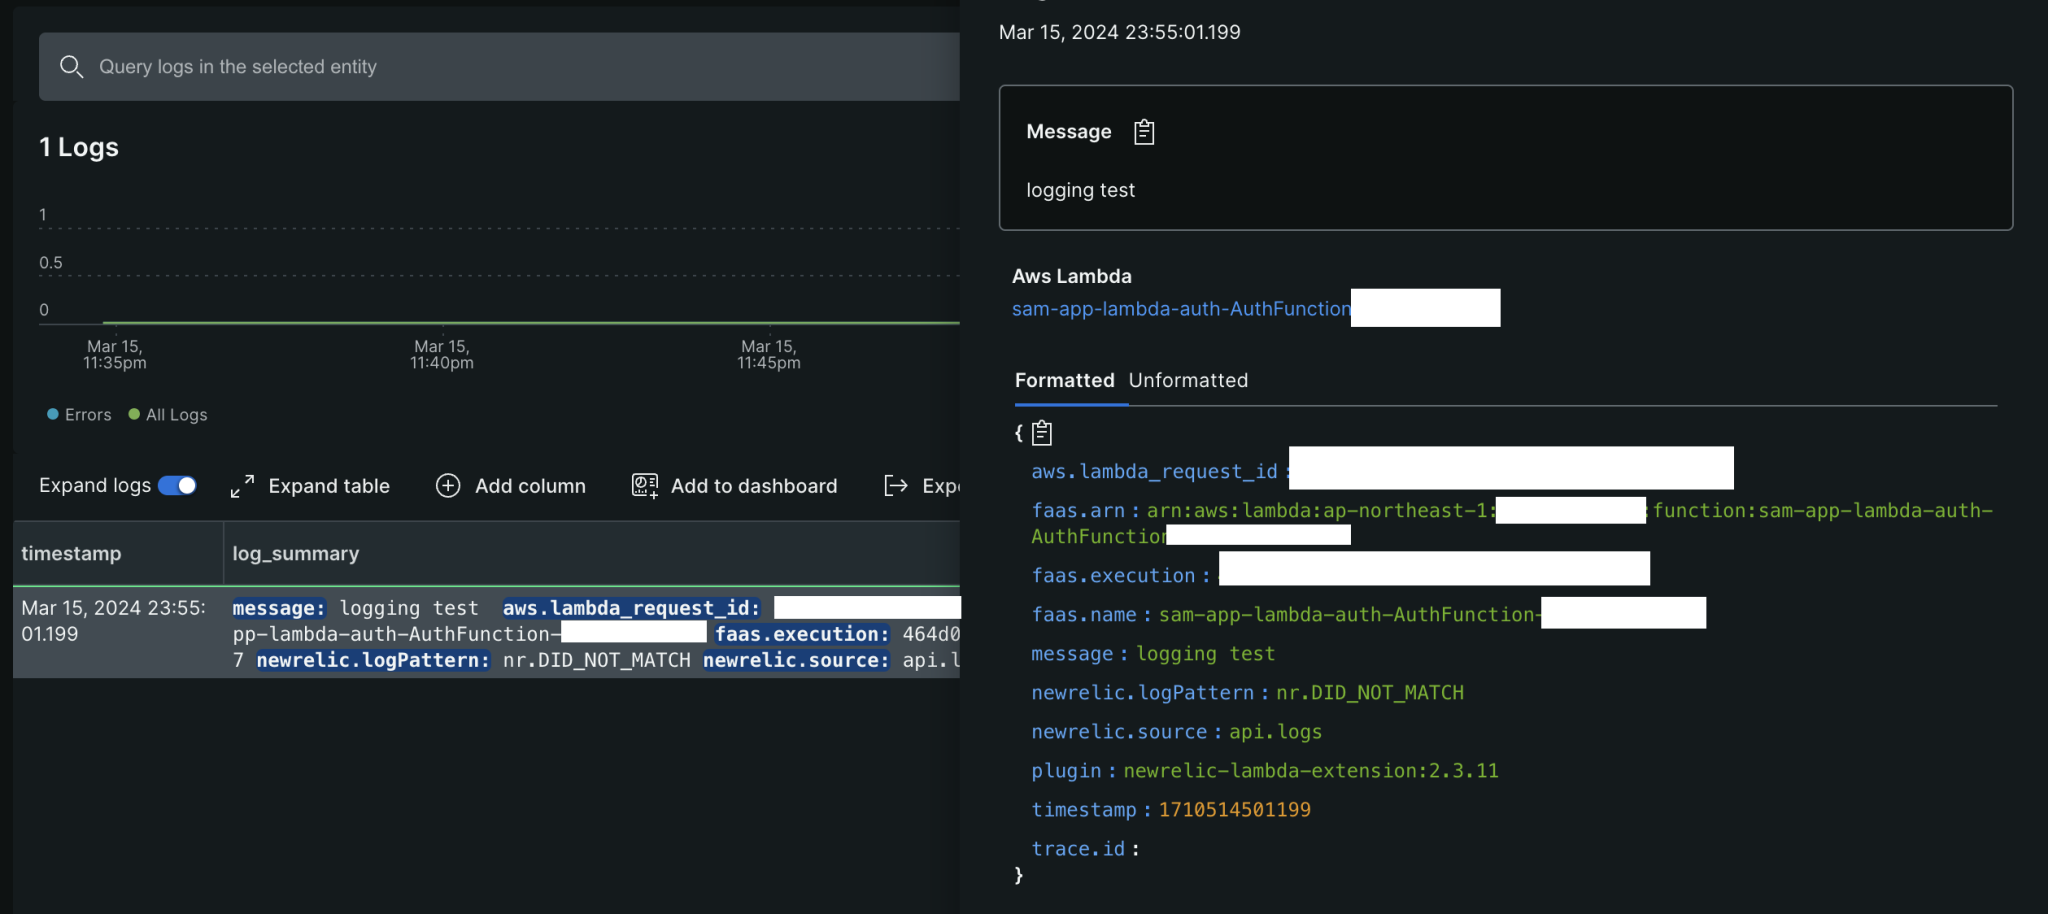Viewport: 2048px width, 914px height.
Task: Click the newrelic.logPattern value nr.DID_NOT_MATCH in details
Action: pyautogui.click(x=1370, y=693)
